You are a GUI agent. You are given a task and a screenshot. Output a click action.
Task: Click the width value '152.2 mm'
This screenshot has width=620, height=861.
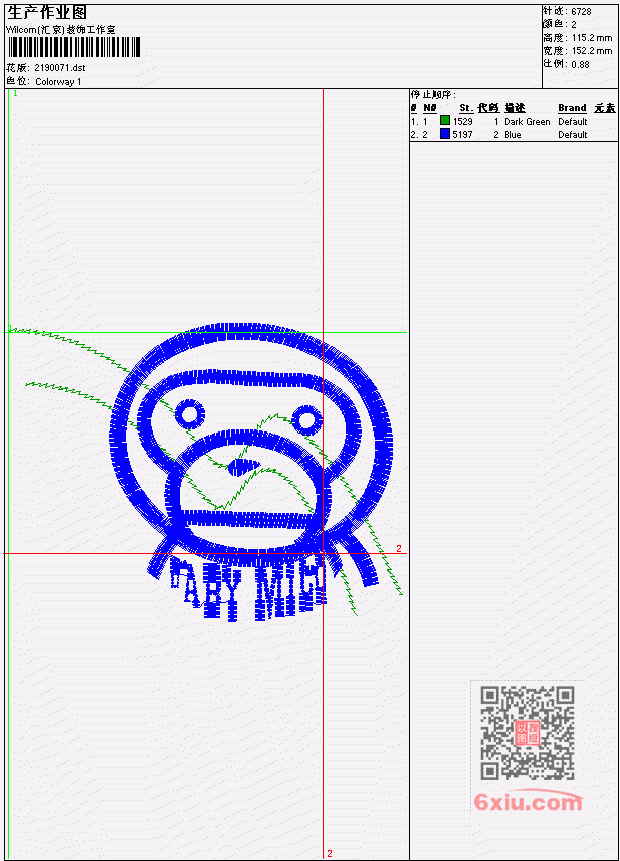pyautogui.click(x=591, y=51)
